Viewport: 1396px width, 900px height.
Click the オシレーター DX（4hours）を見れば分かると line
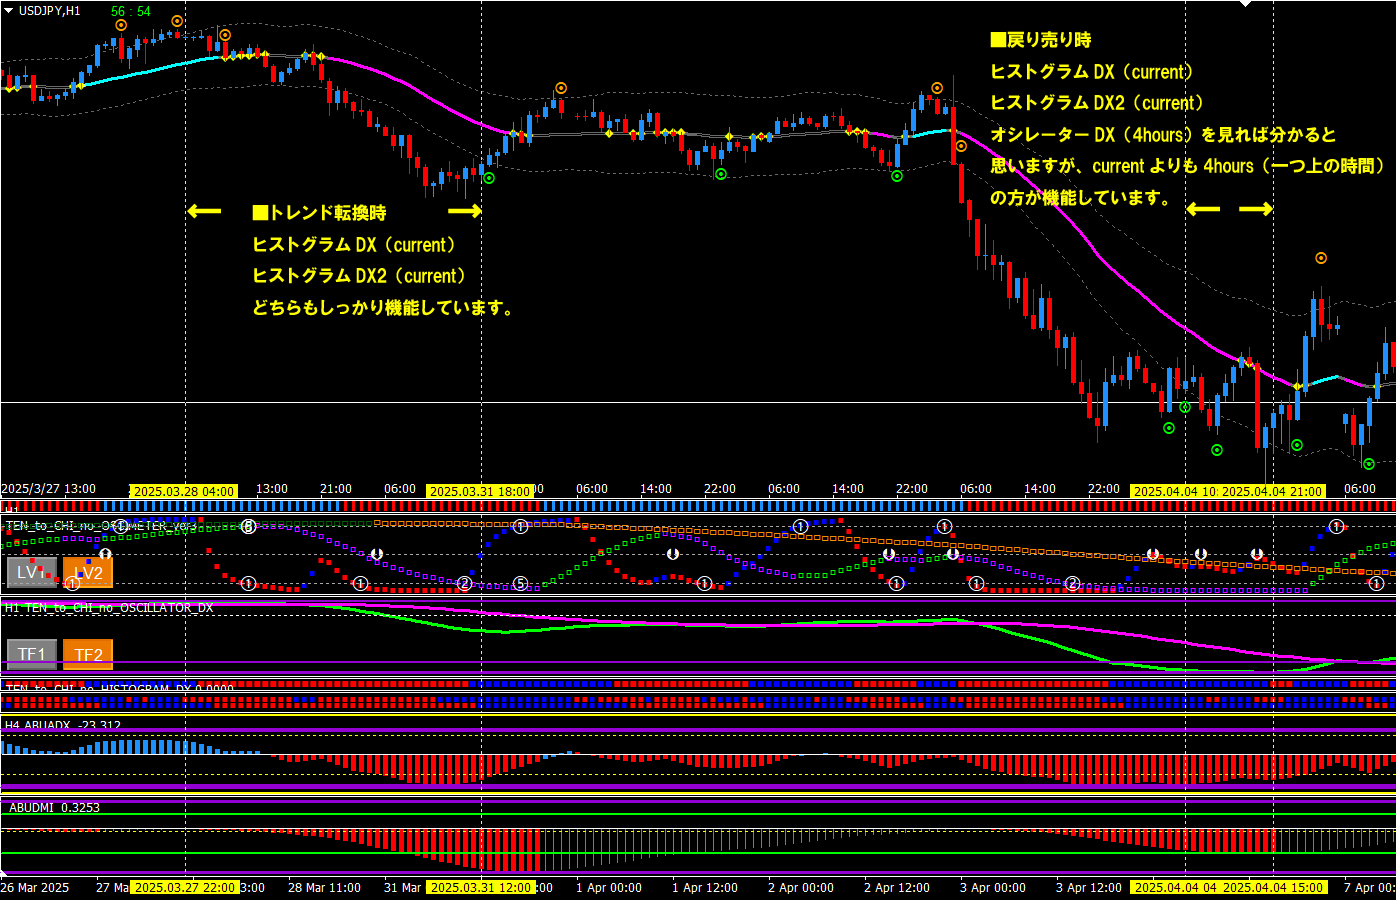pyautogui.click(x=1163, y=135)
